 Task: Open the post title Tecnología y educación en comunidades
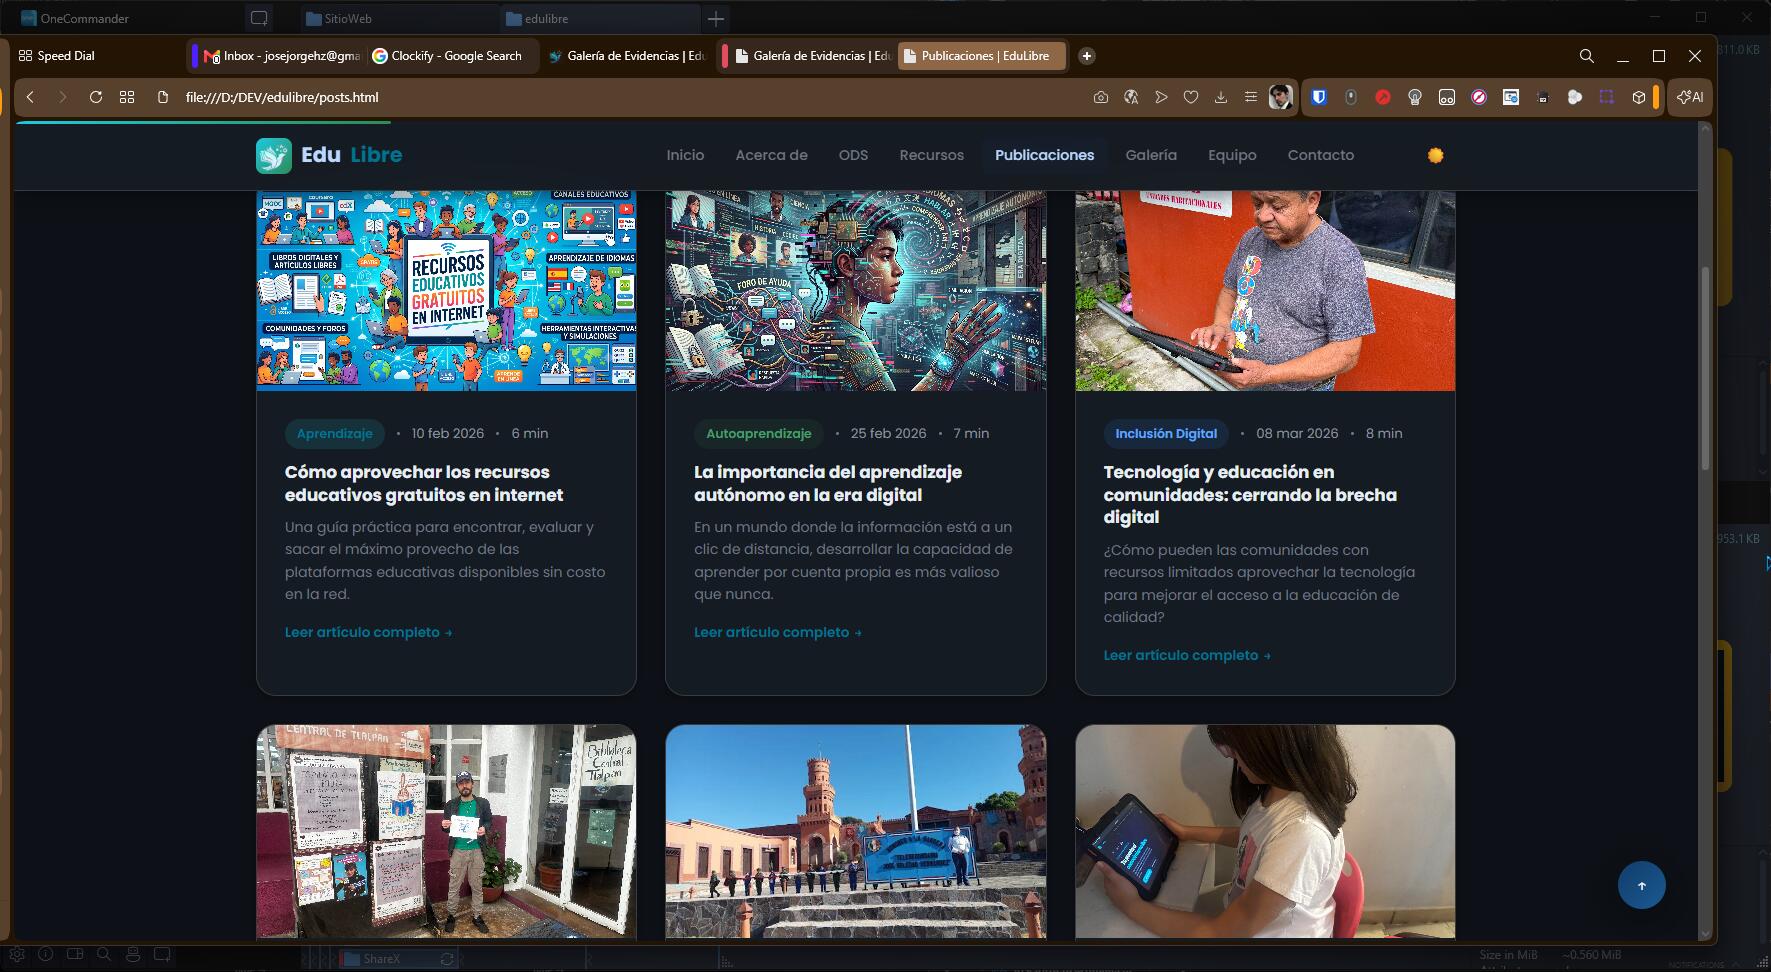tap(1250, 494)
